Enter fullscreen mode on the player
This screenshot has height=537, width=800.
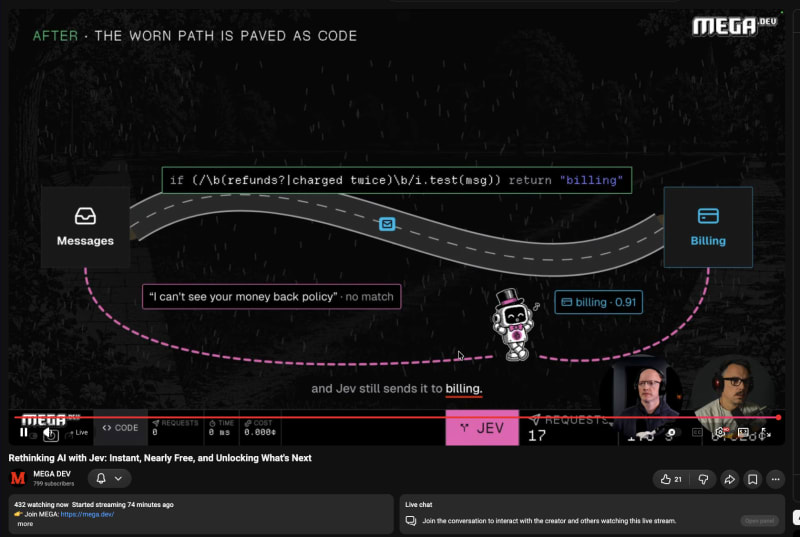pos(765,433)
